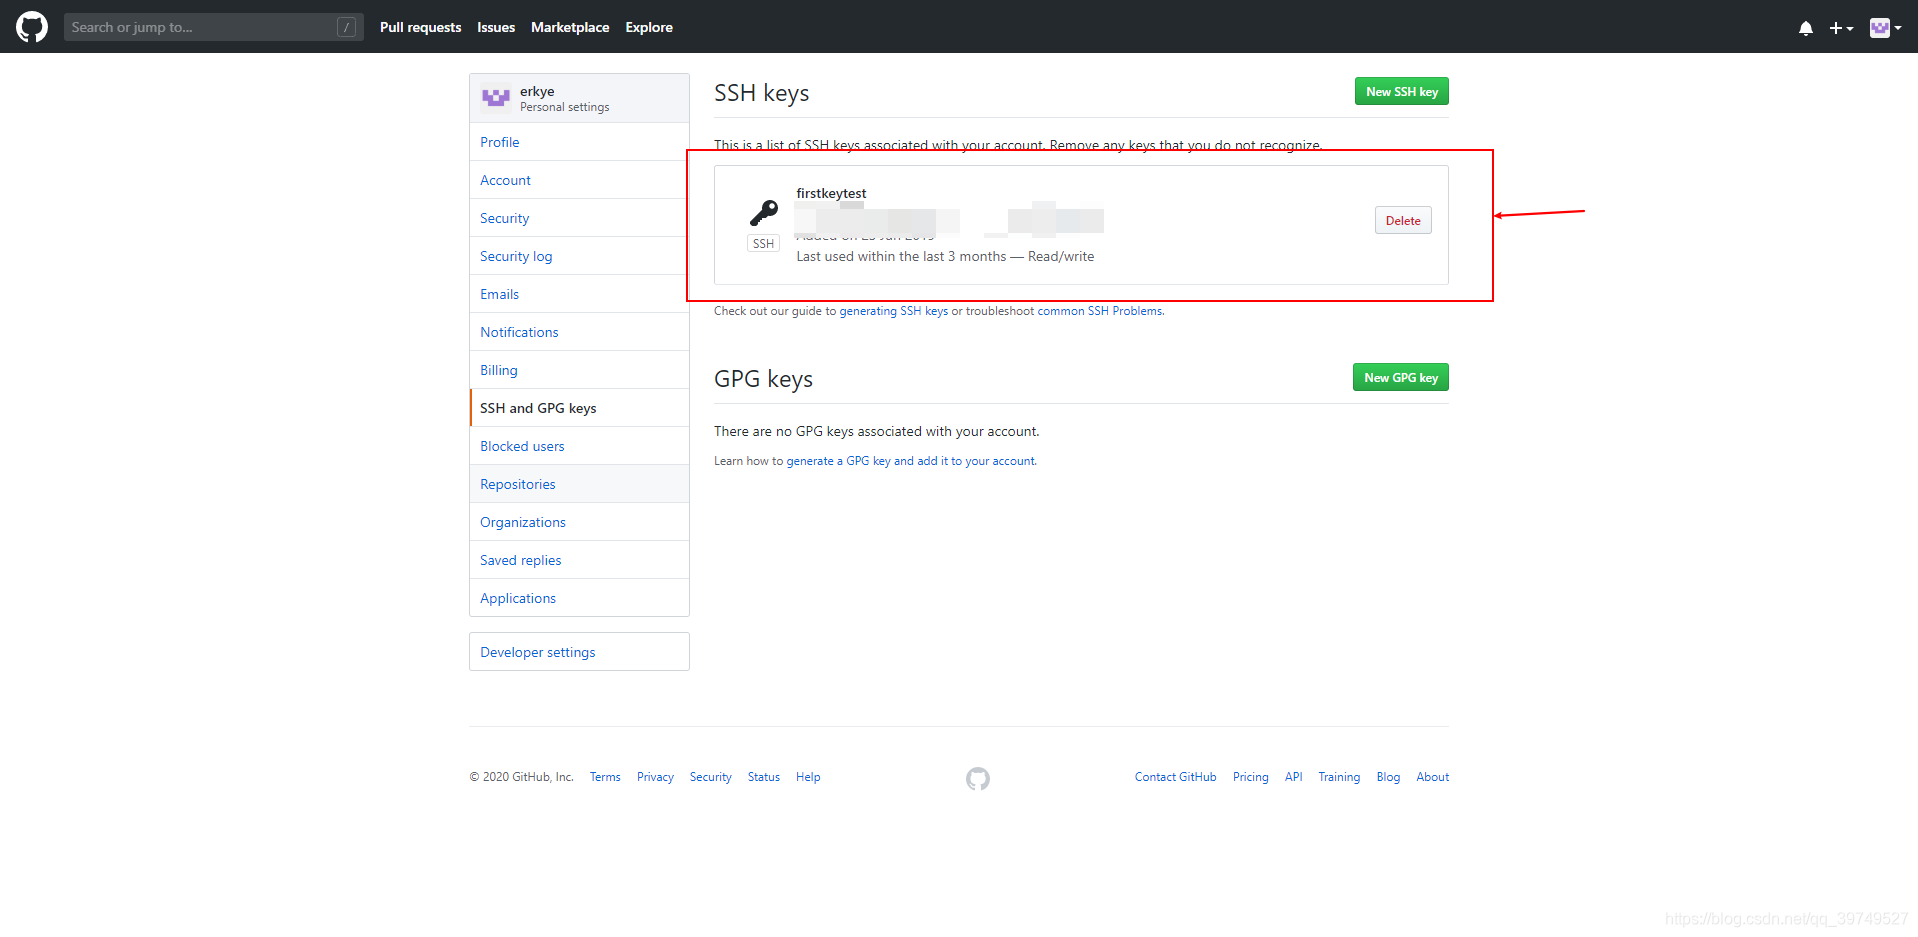Image resolution: width=1918 pixels, height=937 pixels.
Task: Open the notifications bell icon
Action: tap(1806, 28)
